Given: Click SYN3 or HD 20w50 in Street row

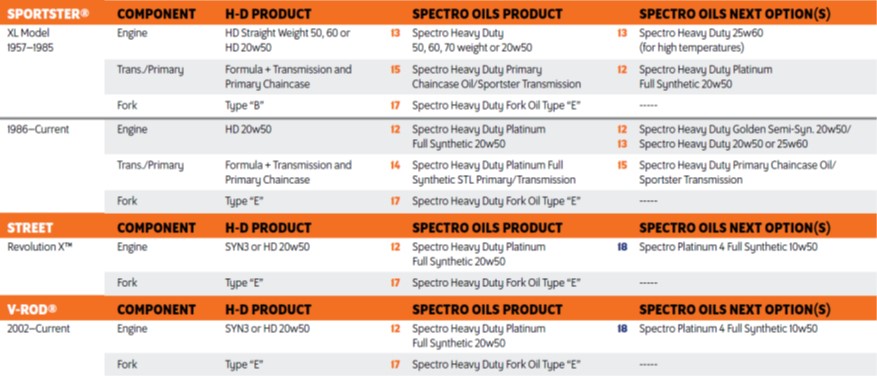Looking at the screenshot, I should pyautogui.click(x=267, y=247).
